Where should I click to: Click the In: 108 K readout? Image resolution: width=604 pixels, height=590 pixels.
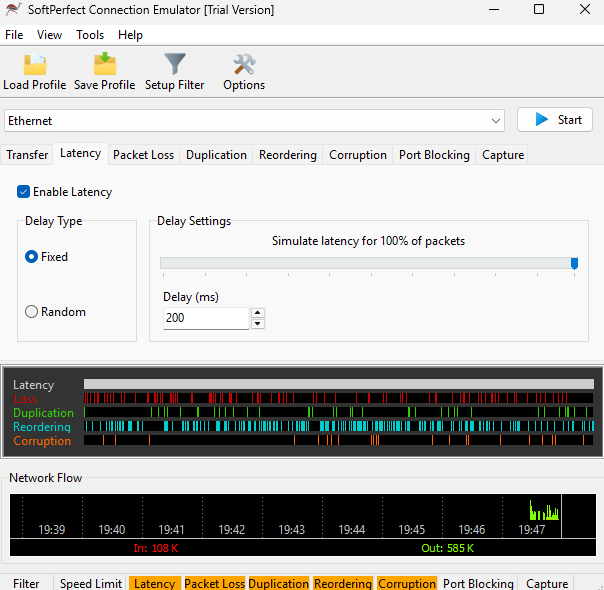156,548
